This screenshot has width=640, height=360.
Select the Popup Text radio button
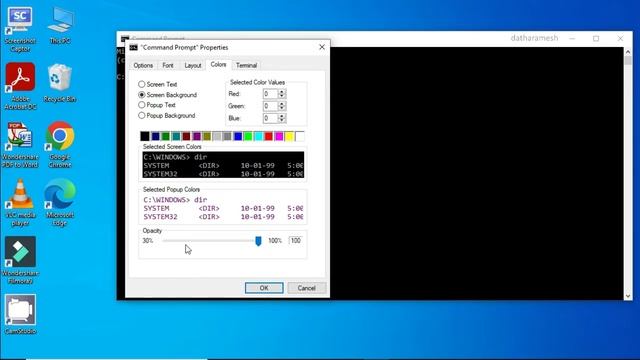[142, 105]
